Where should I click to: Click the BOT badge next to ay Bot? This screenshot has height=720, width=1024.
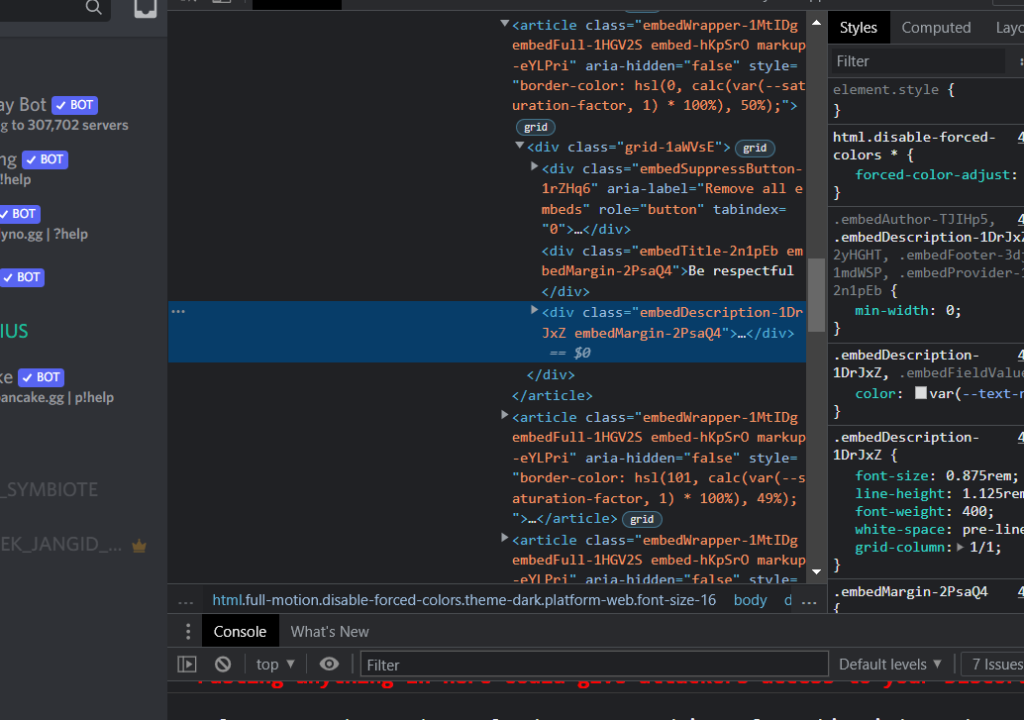pyautogui.click(x=75, y=105)
